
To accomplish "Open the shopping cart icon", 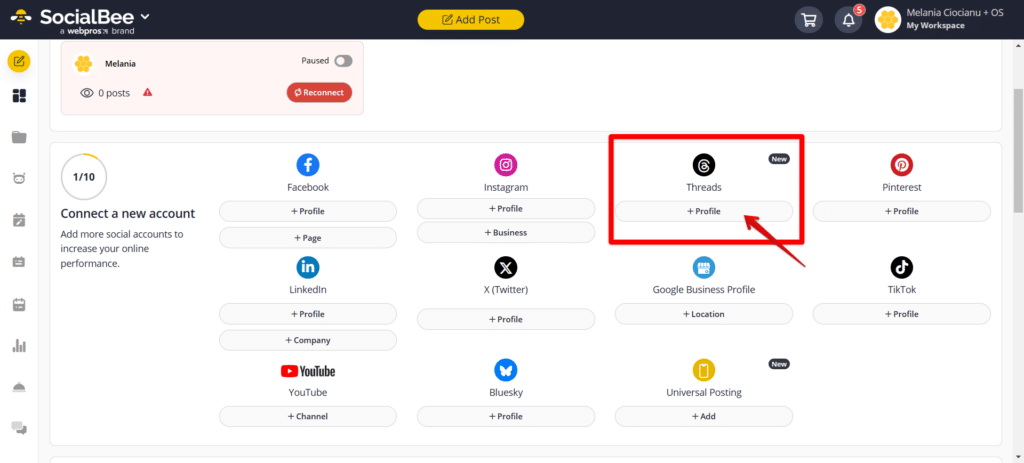I will tap(808, 20).
